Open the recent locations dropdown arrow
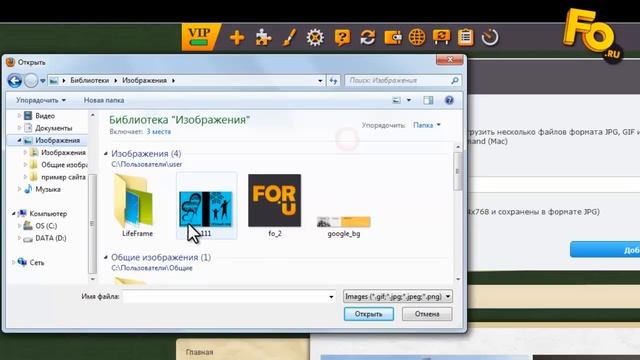This screenshot has height=360, width=640. point(42,81)
